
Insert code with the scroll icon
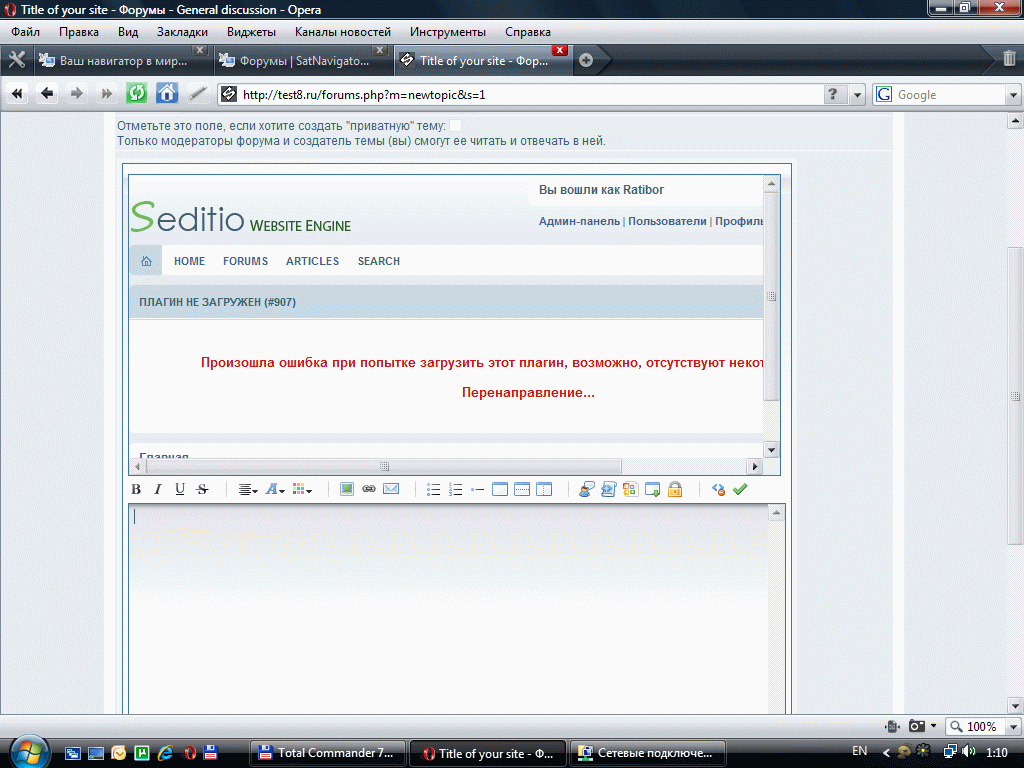coord(609,489)
